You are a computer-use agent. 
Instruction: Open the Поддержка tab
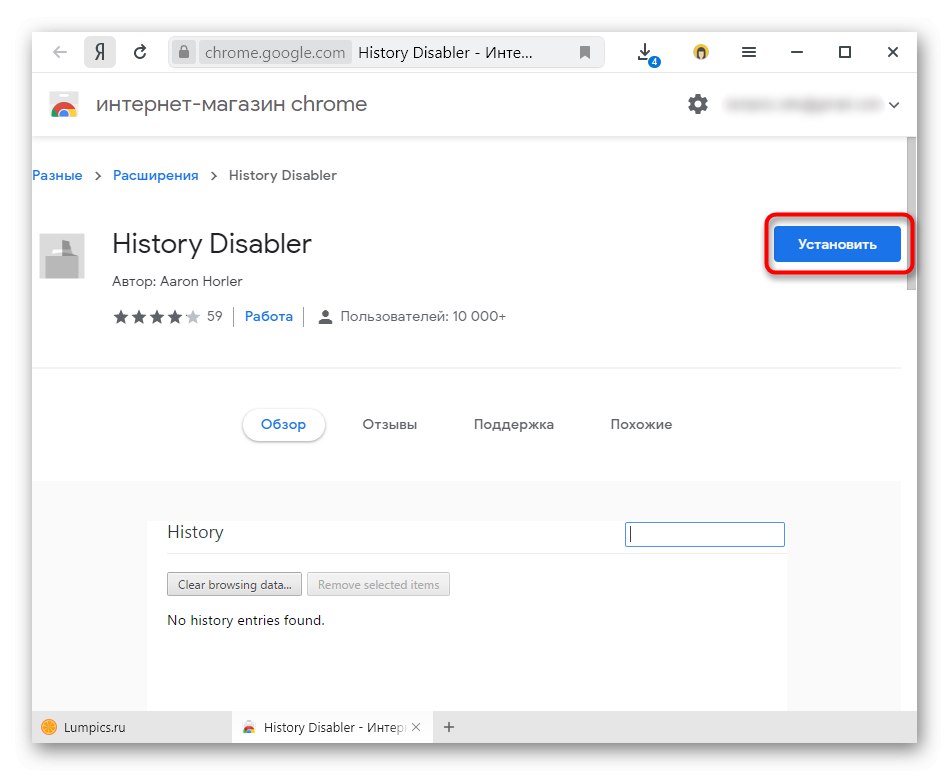[514, 424]
